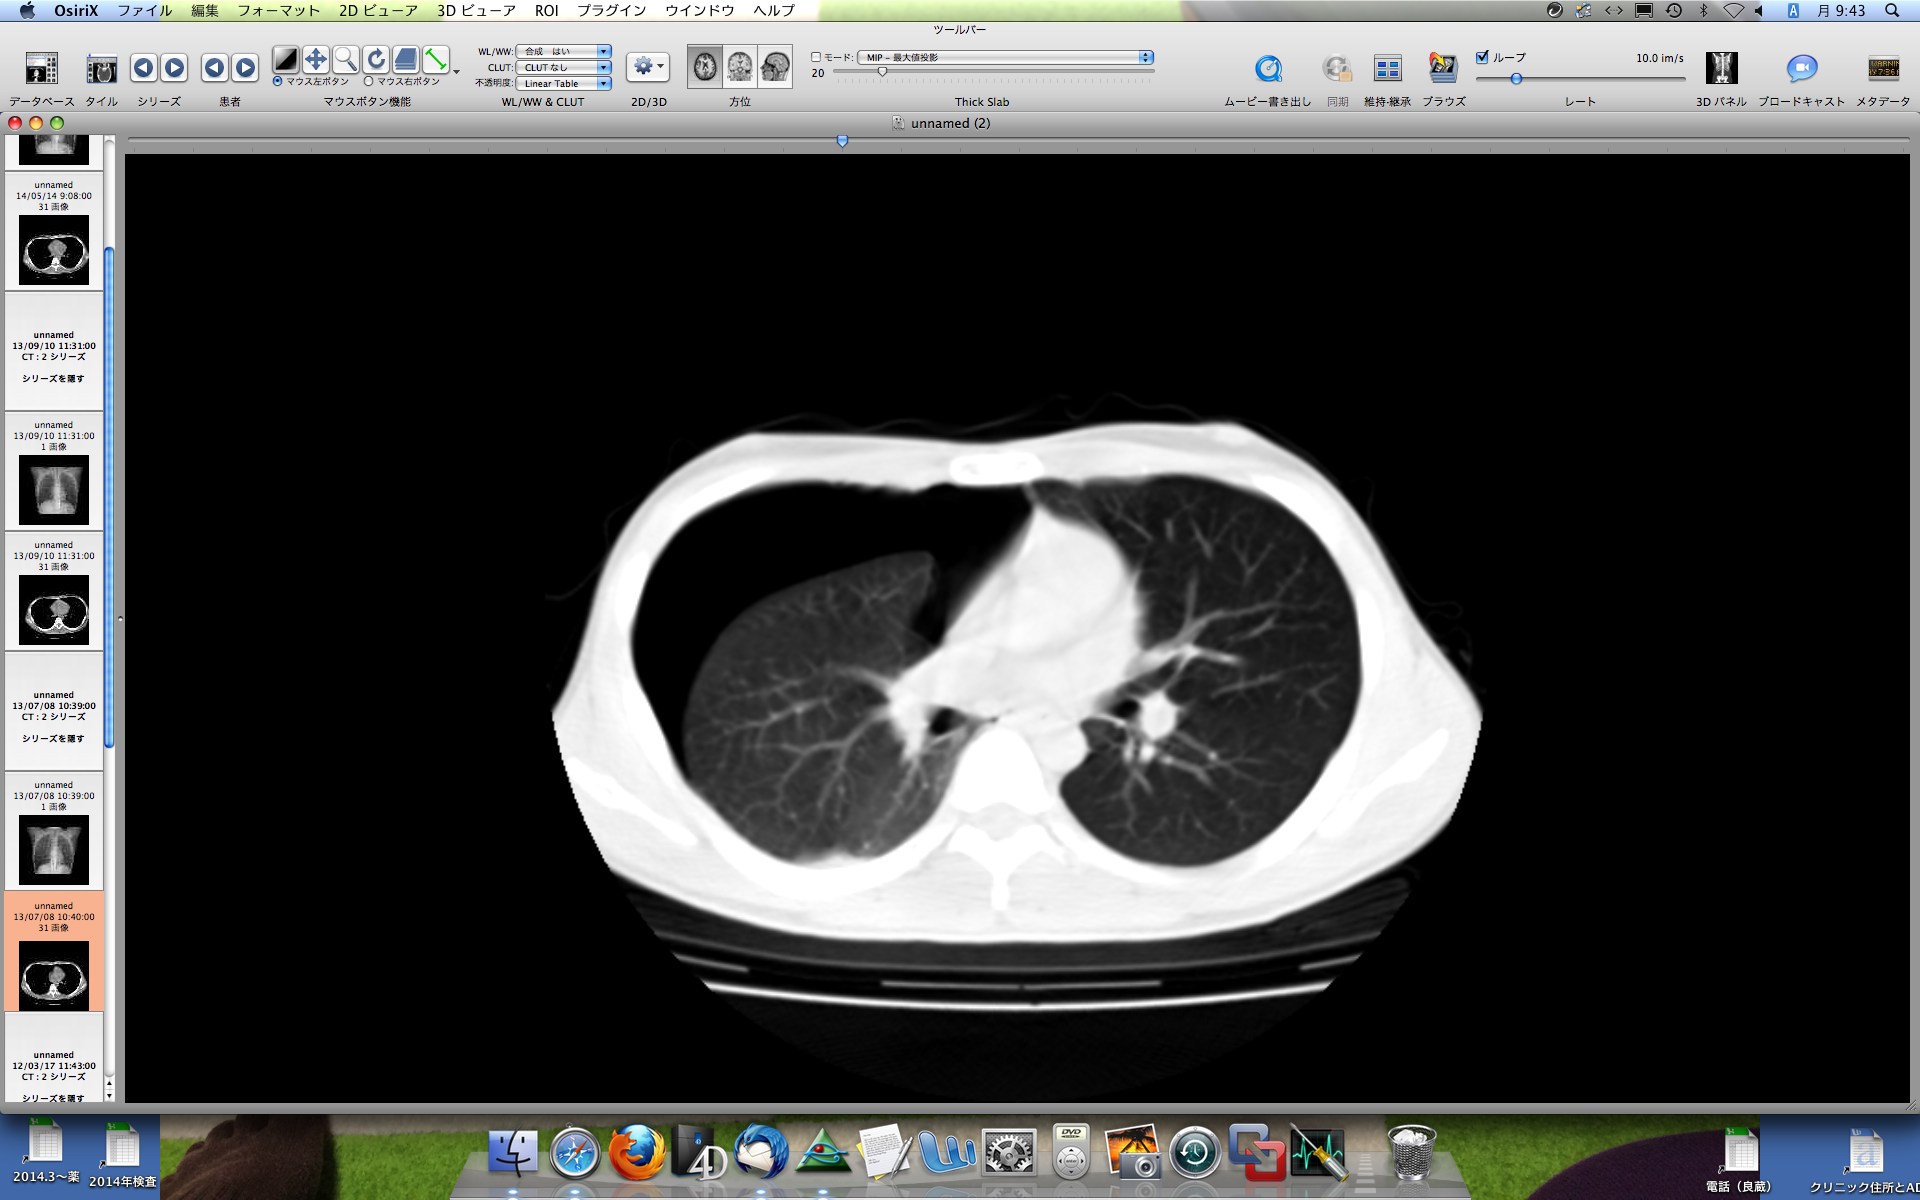Select the 13/07/08 10:39 chest X-ray thumbnail
The height and width of the screenshot is (1200, 1920).
54,850
